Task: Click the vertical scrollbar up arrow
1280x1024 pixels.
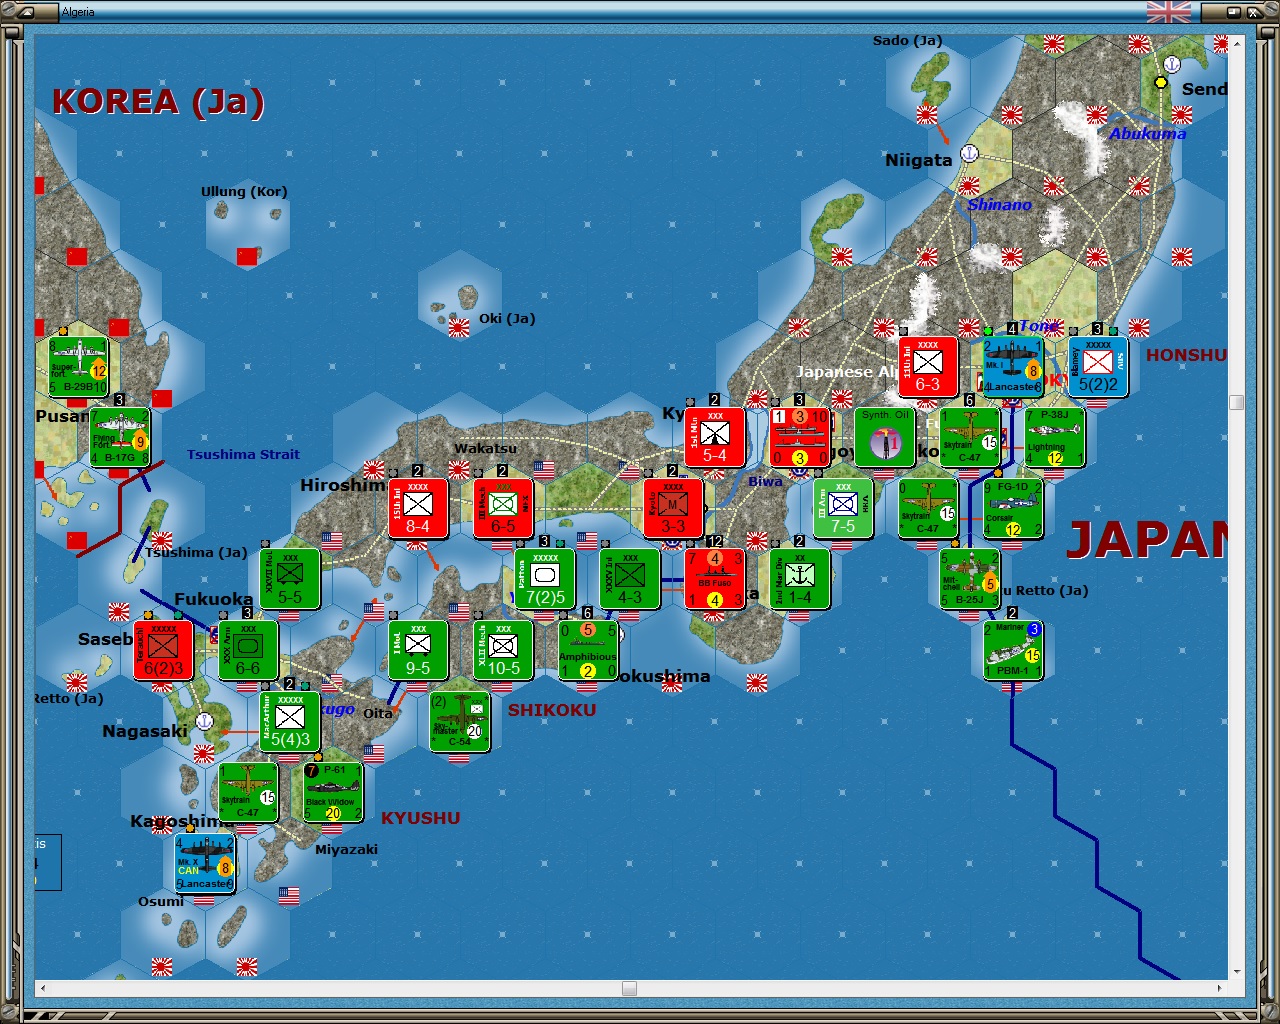Action: tap(1237, 42)
